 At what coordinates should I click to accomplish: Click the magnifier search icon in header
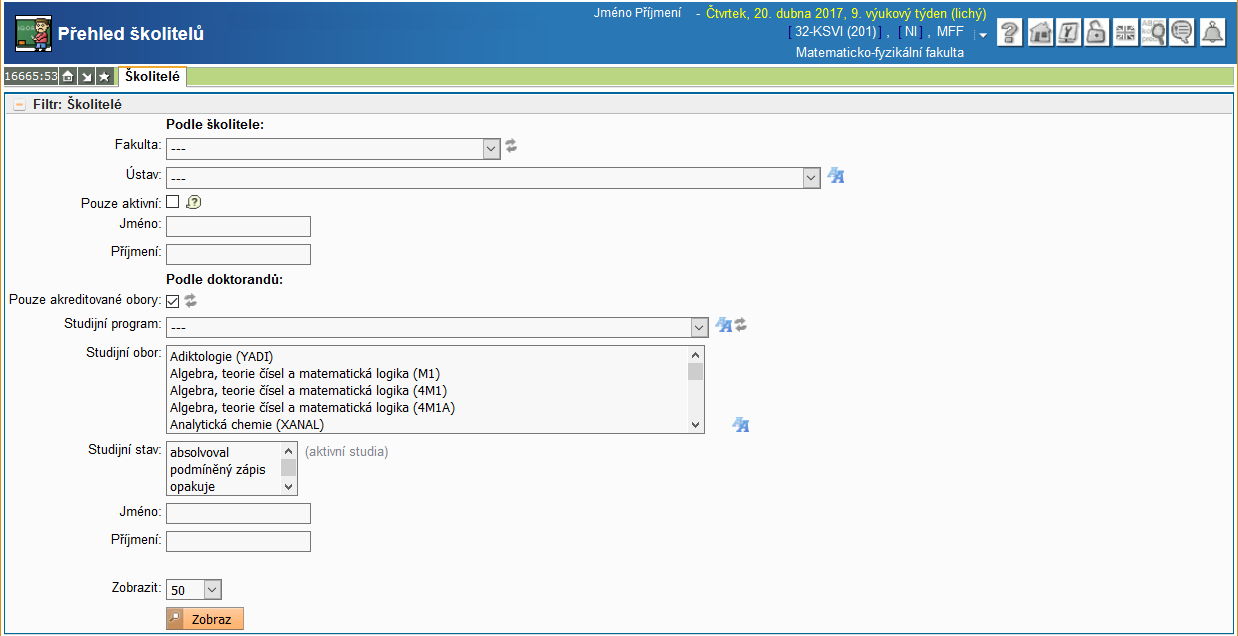tap(1154, 33)
